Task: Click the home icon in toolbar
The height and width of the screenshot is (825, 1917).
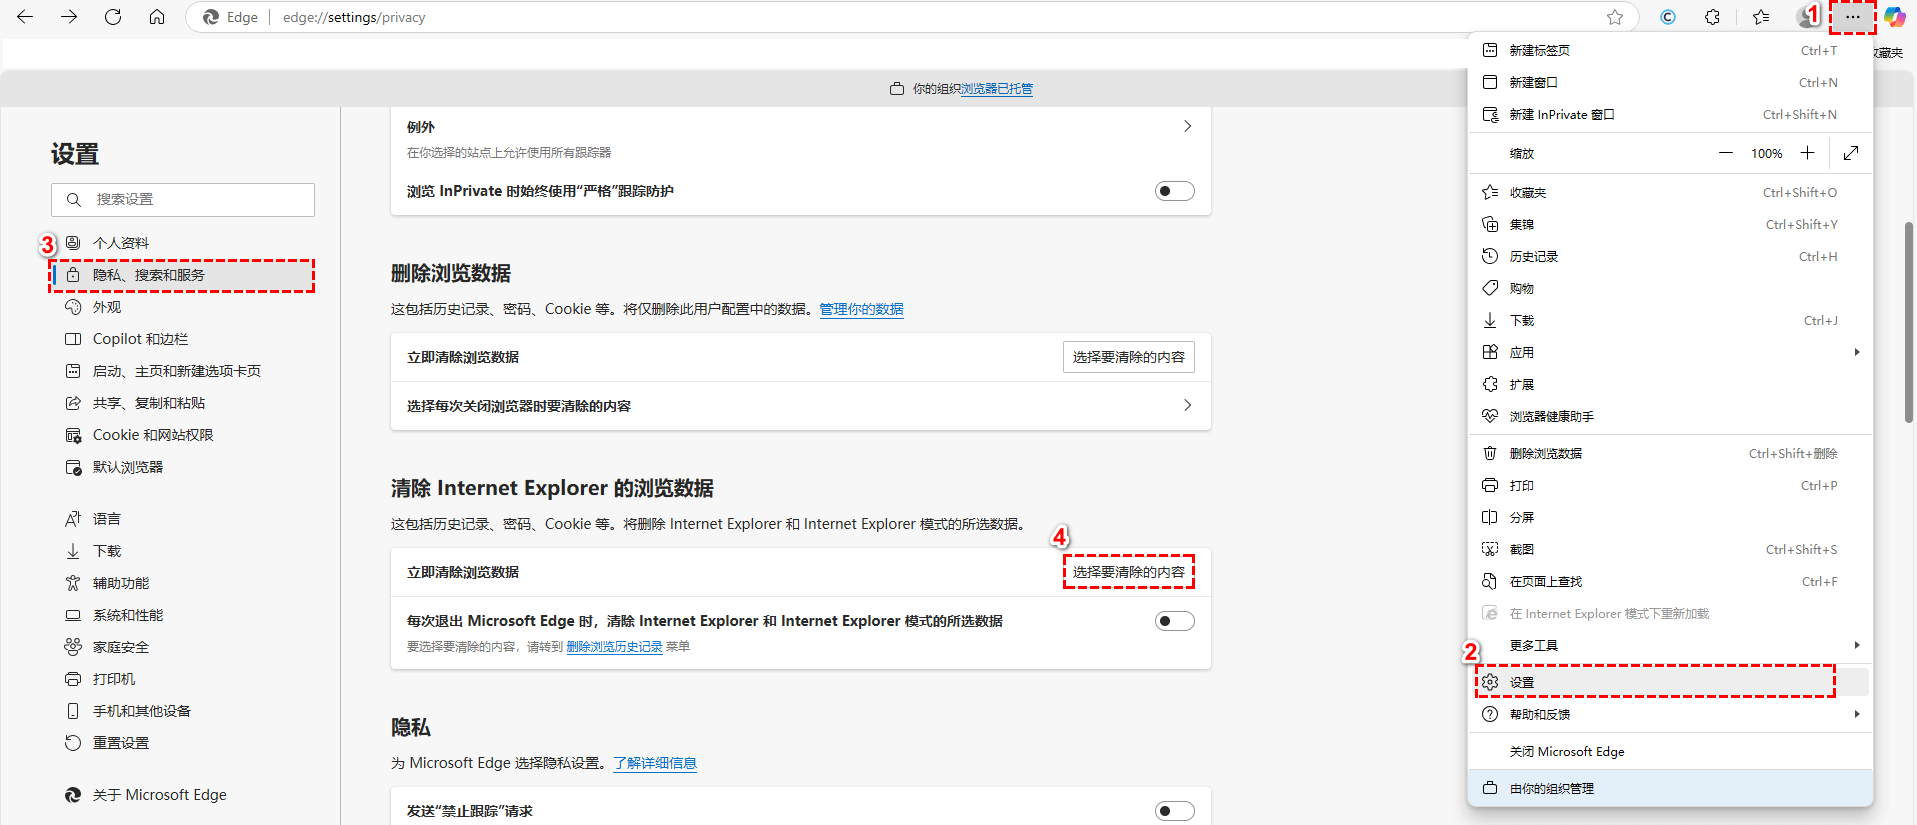Action: (157, 17)
